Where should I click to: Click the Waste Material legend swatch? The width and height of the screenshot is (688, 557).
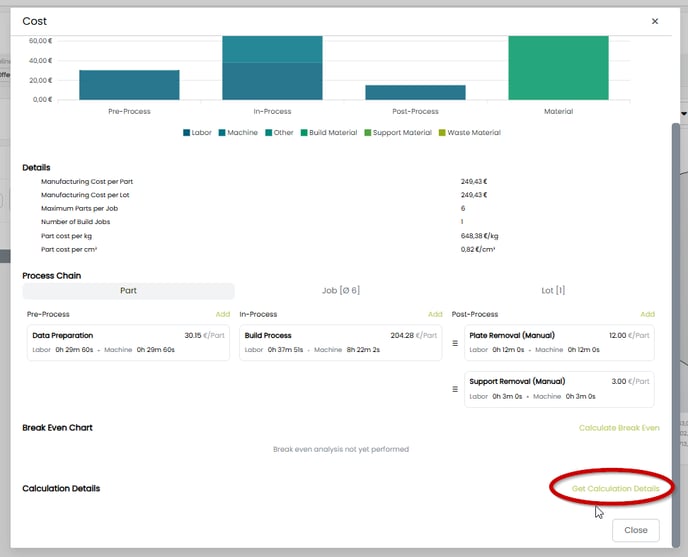[x=442, y=132]
